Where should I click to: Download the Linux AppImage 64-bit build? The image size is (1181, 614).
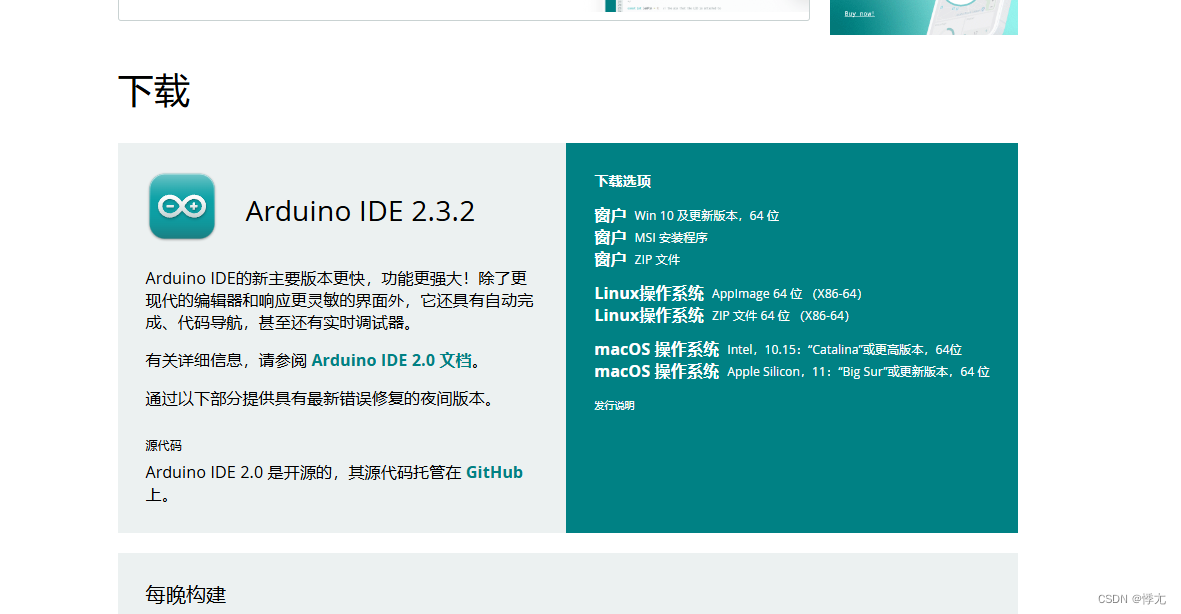(x=728, y=293)
